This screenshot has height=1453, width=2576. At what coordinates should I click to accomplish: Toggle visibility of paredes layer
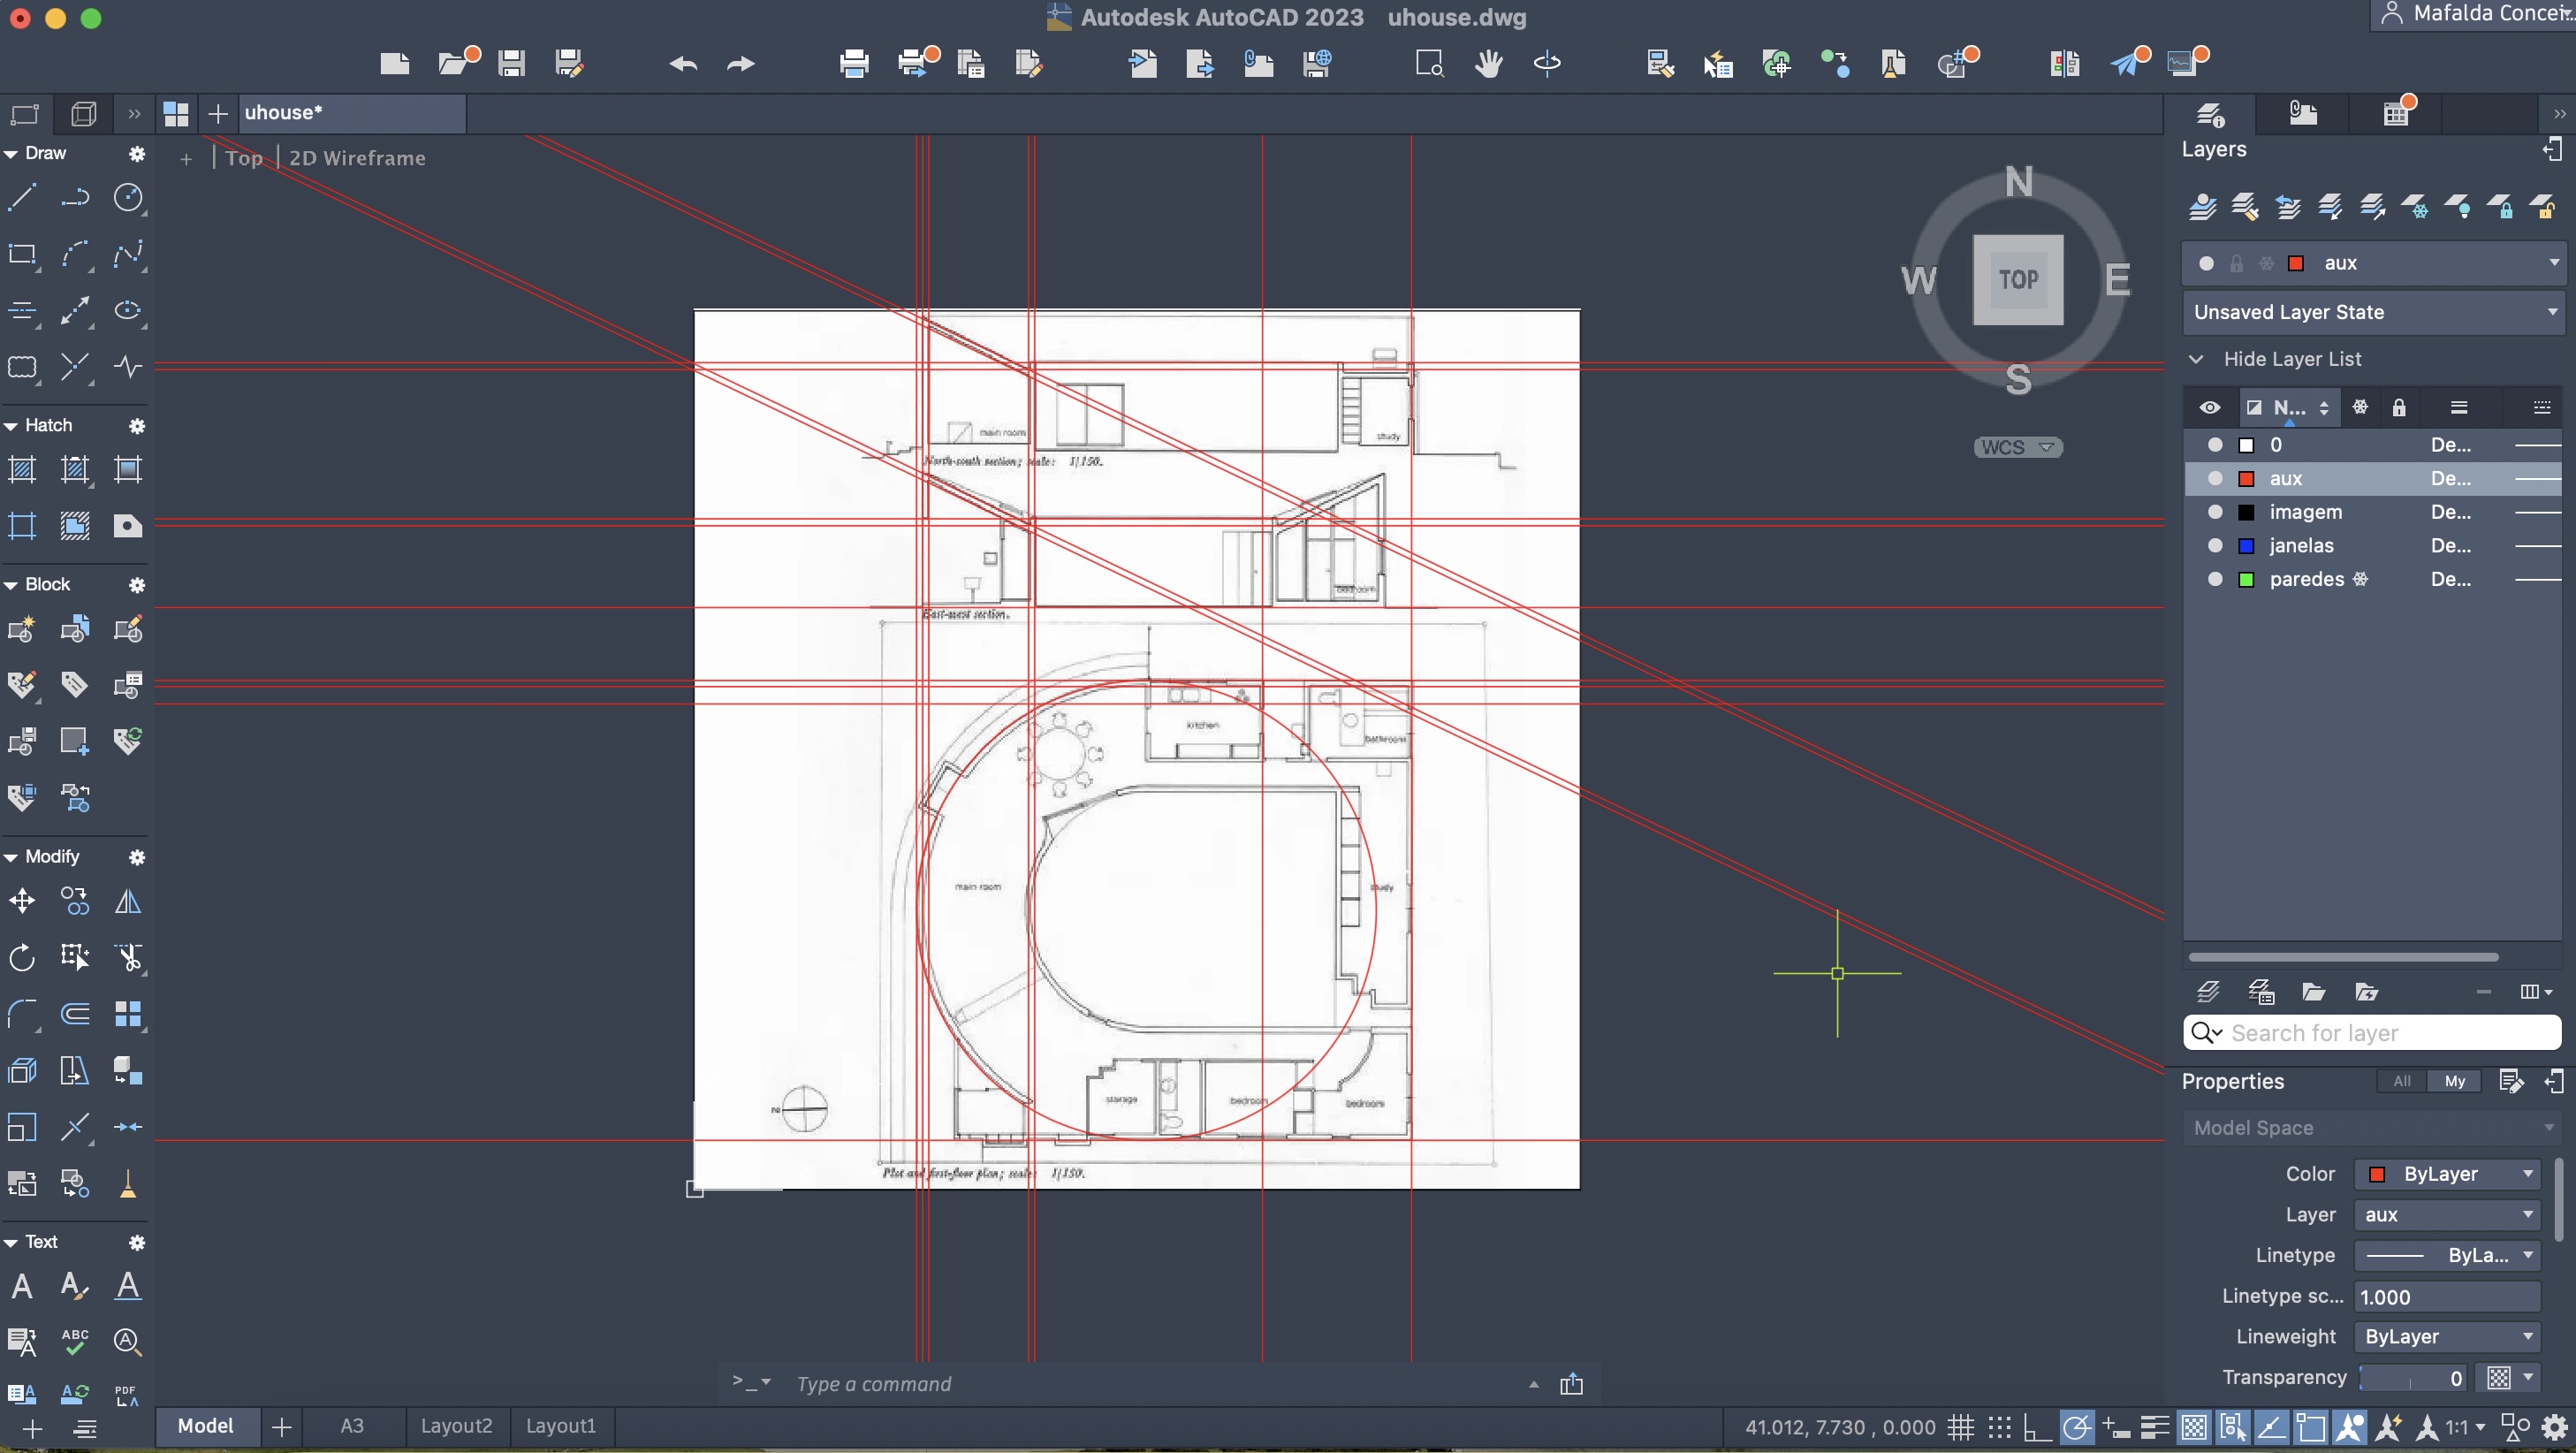pyautogui.click(x=2215, y=580)
